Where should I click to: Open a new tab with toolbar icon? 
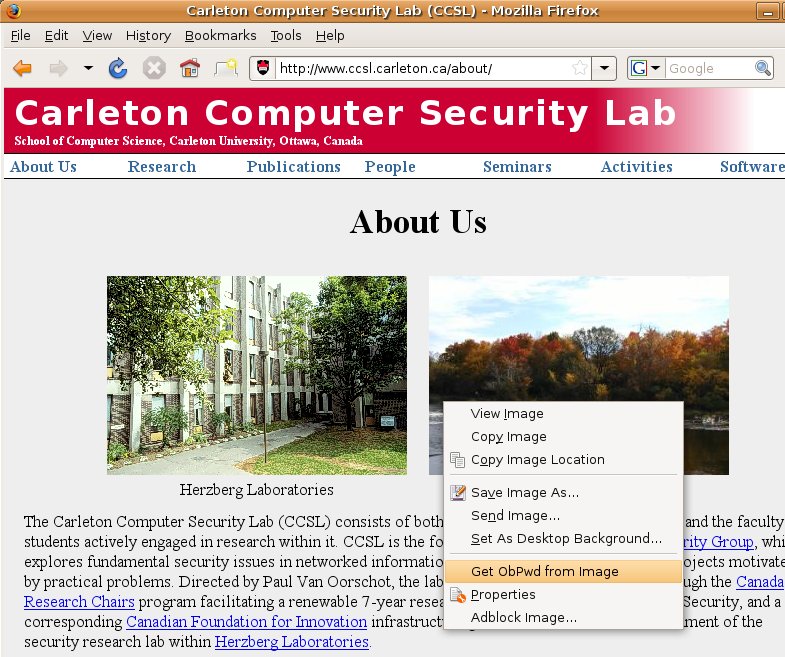tap(226, 68)
